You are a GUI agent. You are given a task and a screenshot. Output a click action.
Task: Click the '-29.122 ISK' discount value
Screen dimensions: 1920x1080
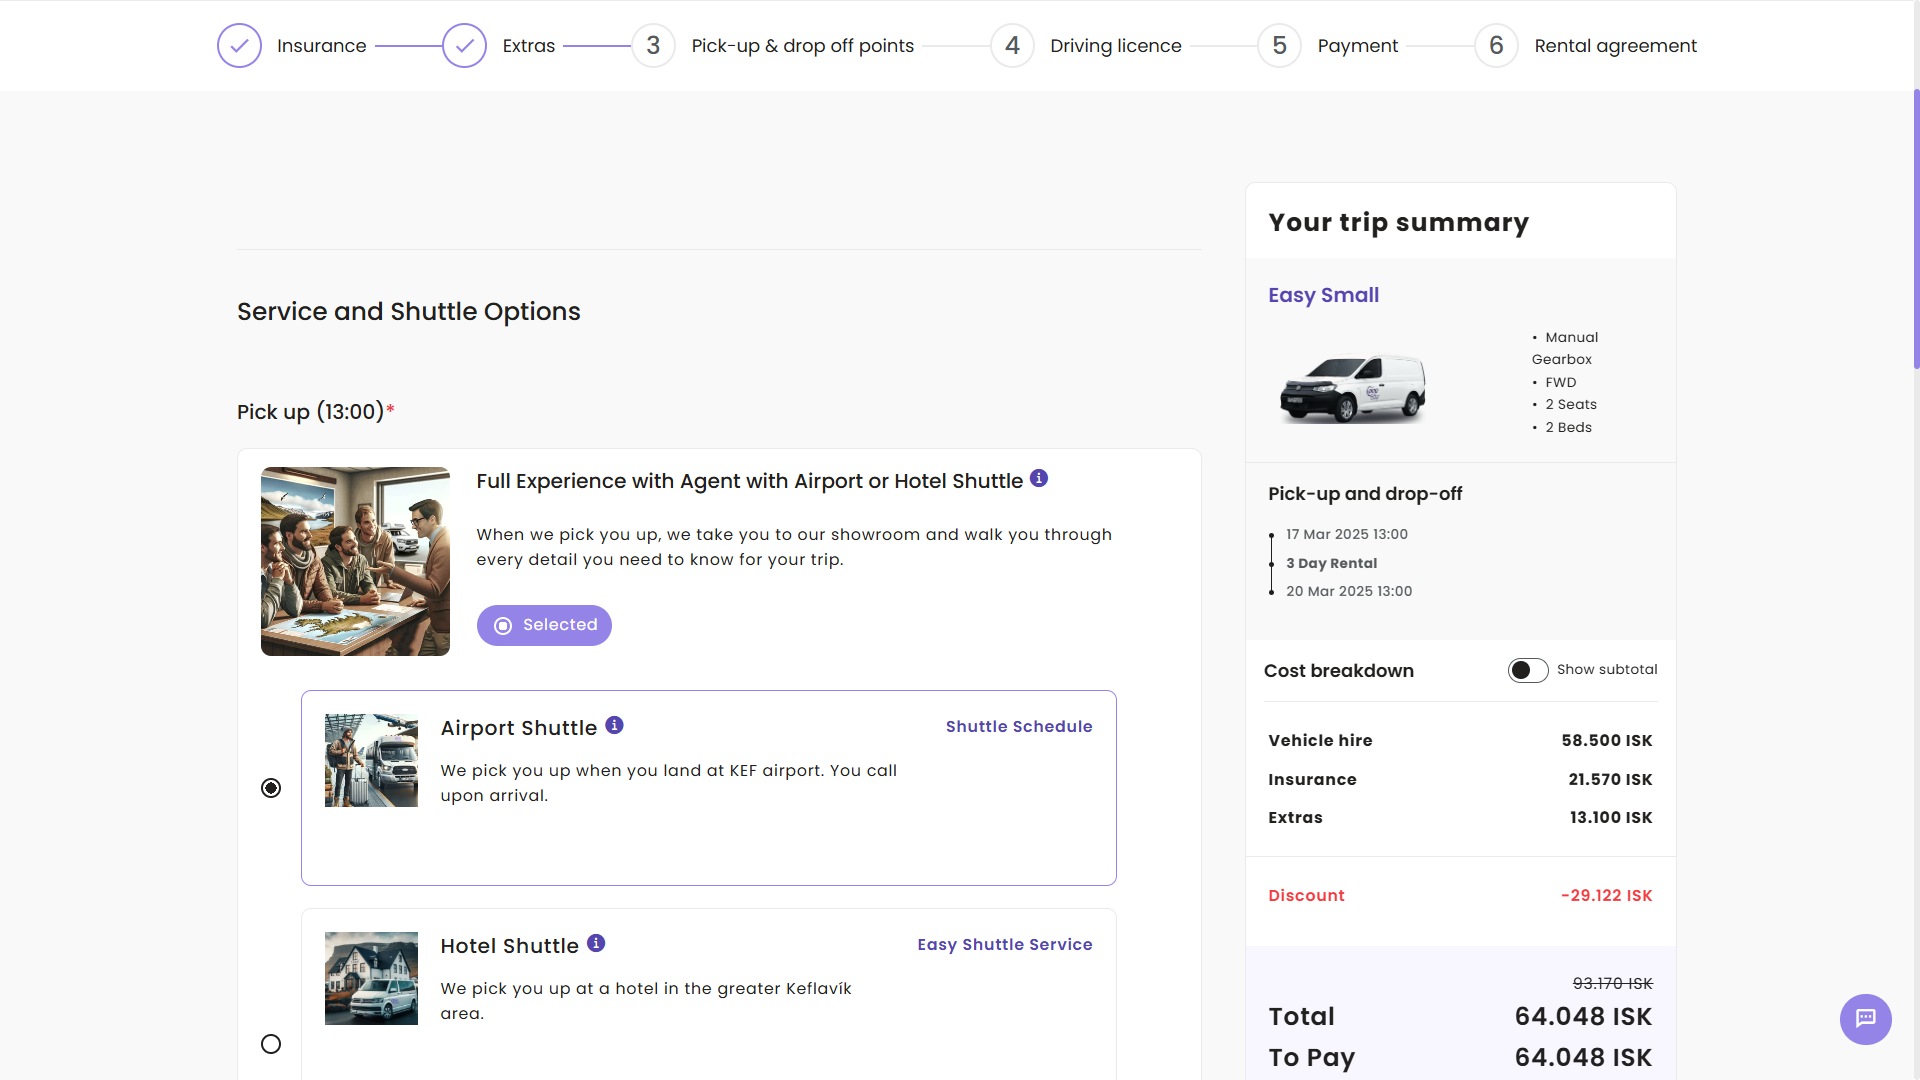[1606, 896]
